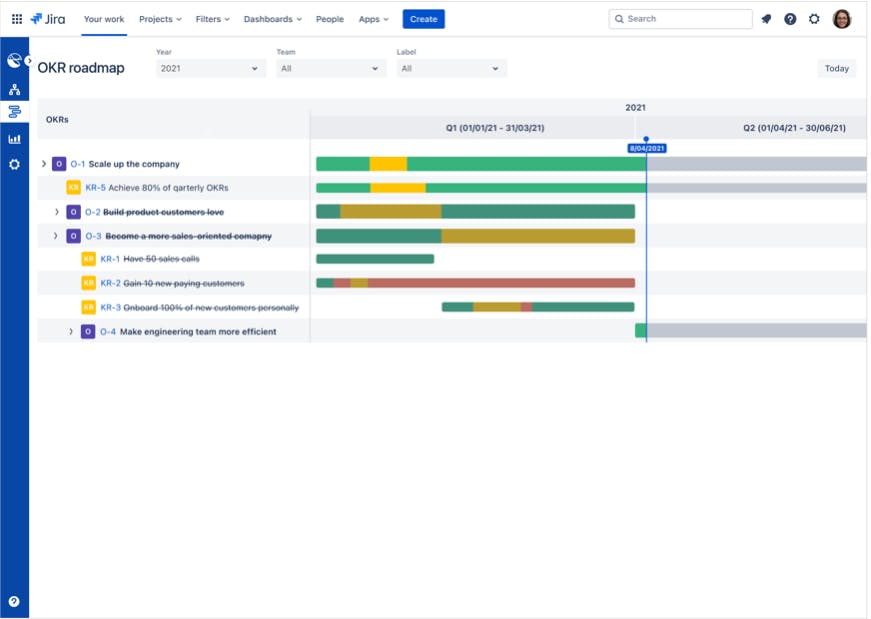Image resolution: width=871 pixels, height=619 pixels.
Task: Open the O-4 issue link
Action: click(108, 332)
